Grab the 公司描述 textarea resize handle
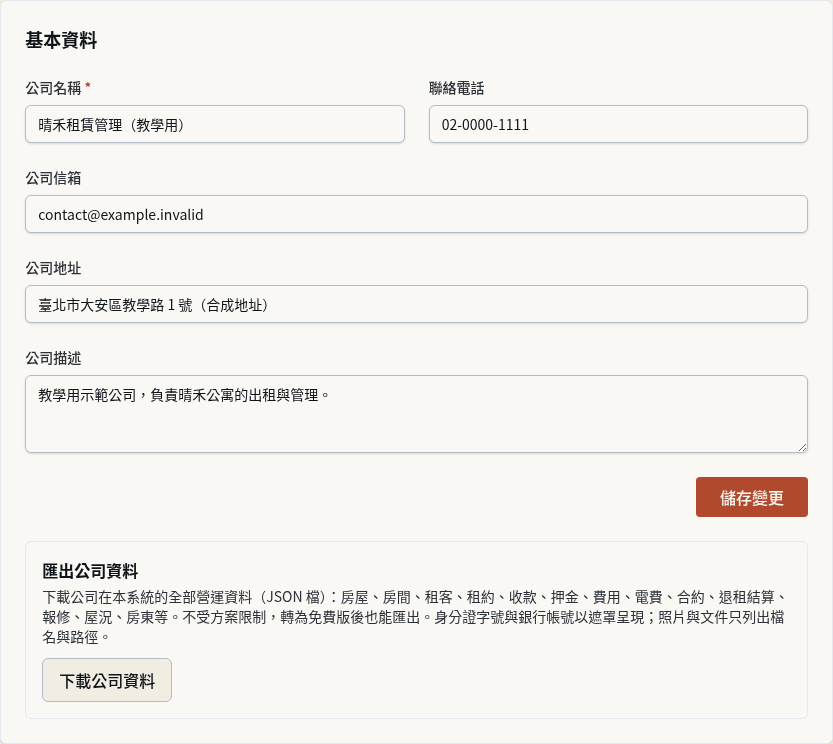This screenshot has width=833, height=744. 803,447
